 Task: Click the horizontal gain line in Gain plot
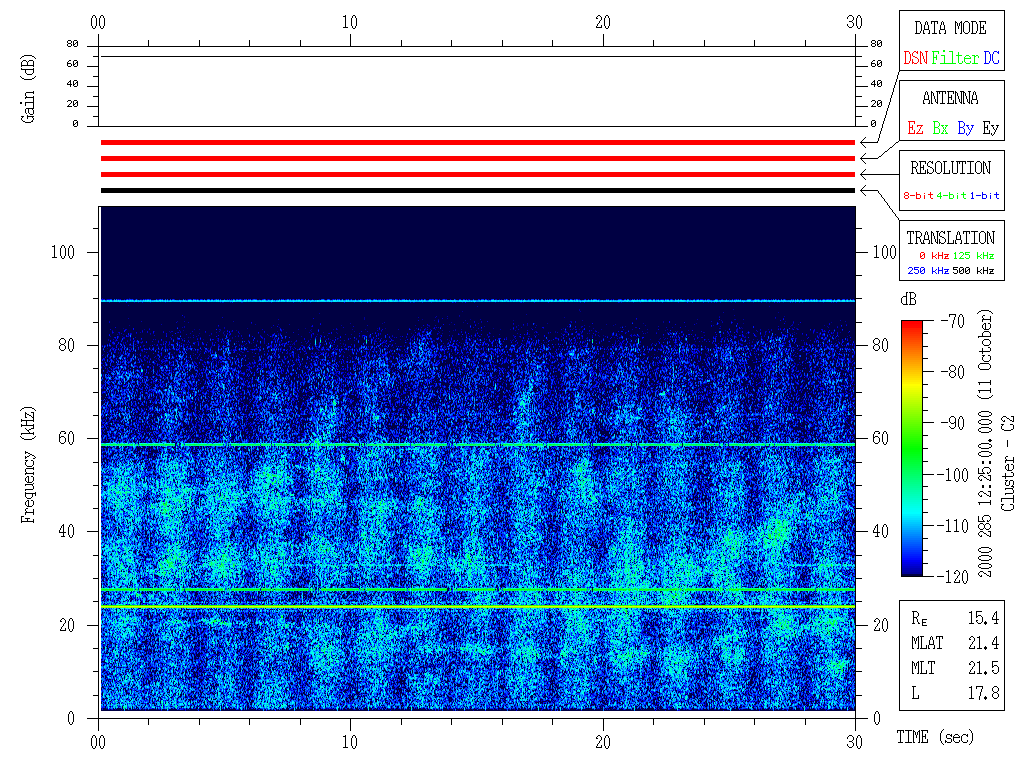point(477,56)
